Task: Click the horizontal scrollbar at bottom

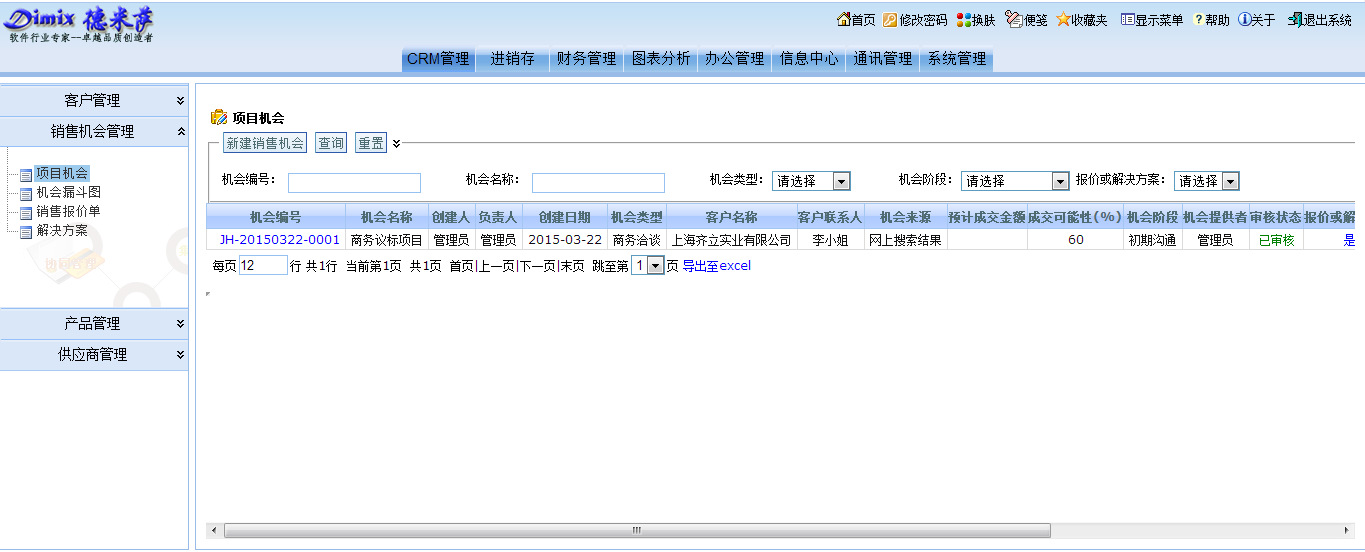Action: coord(634,530)
